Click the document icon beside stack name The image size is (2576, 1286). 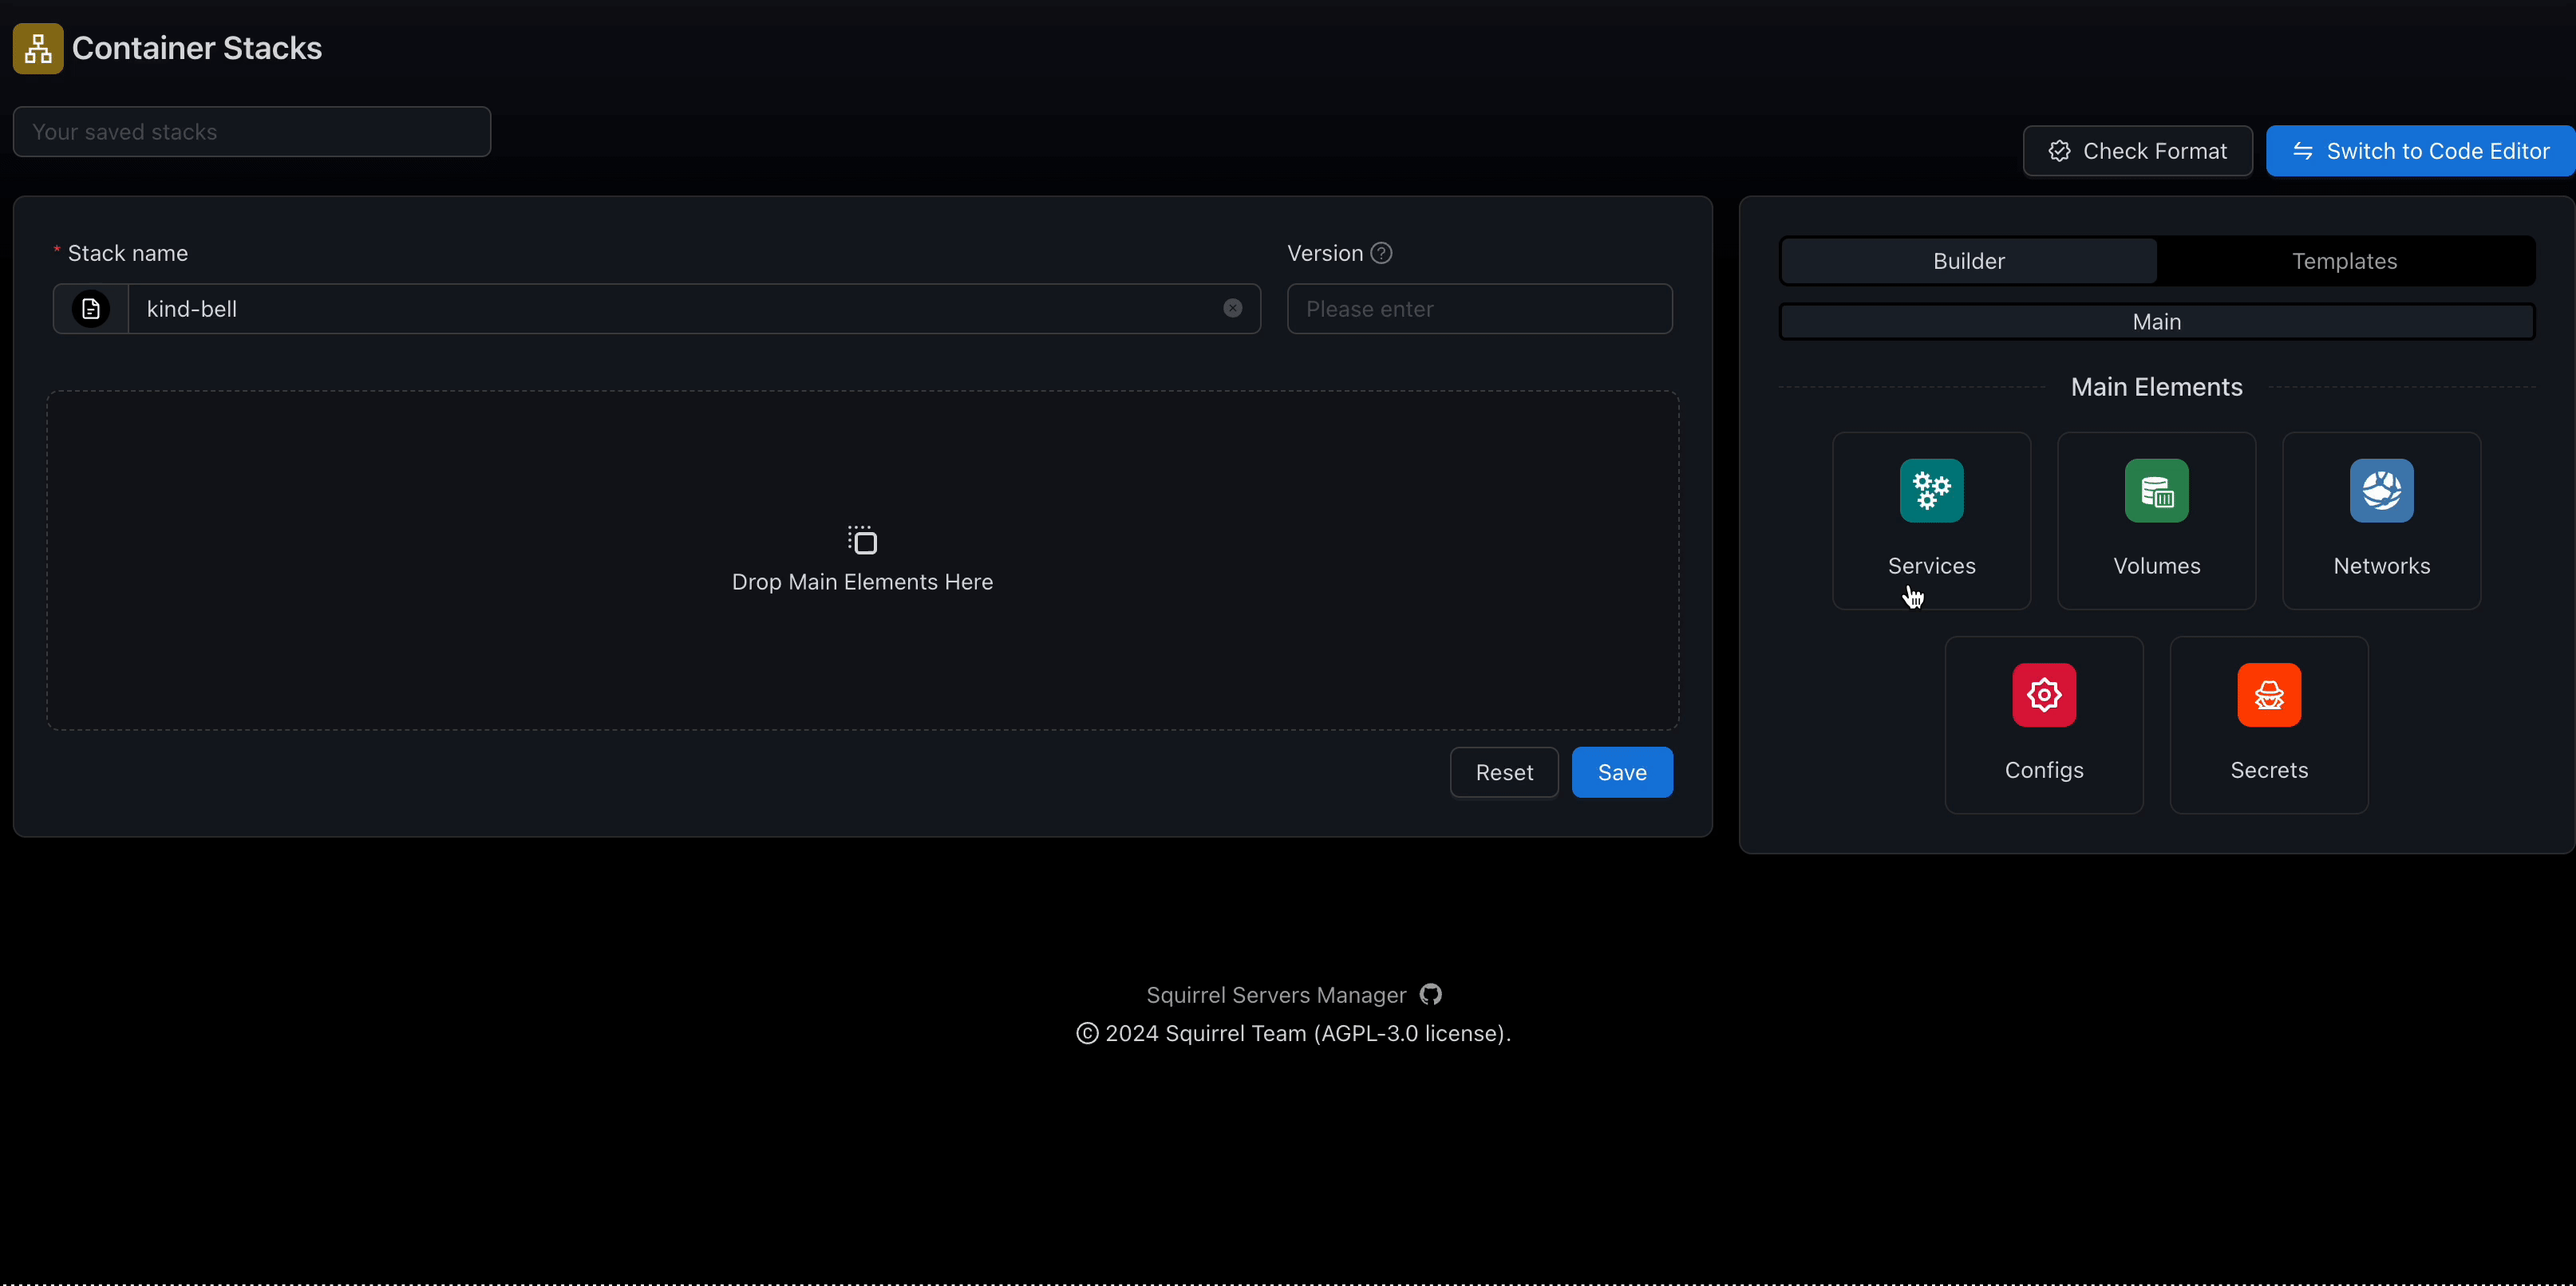pyautogui.click(x=91, y=309)
